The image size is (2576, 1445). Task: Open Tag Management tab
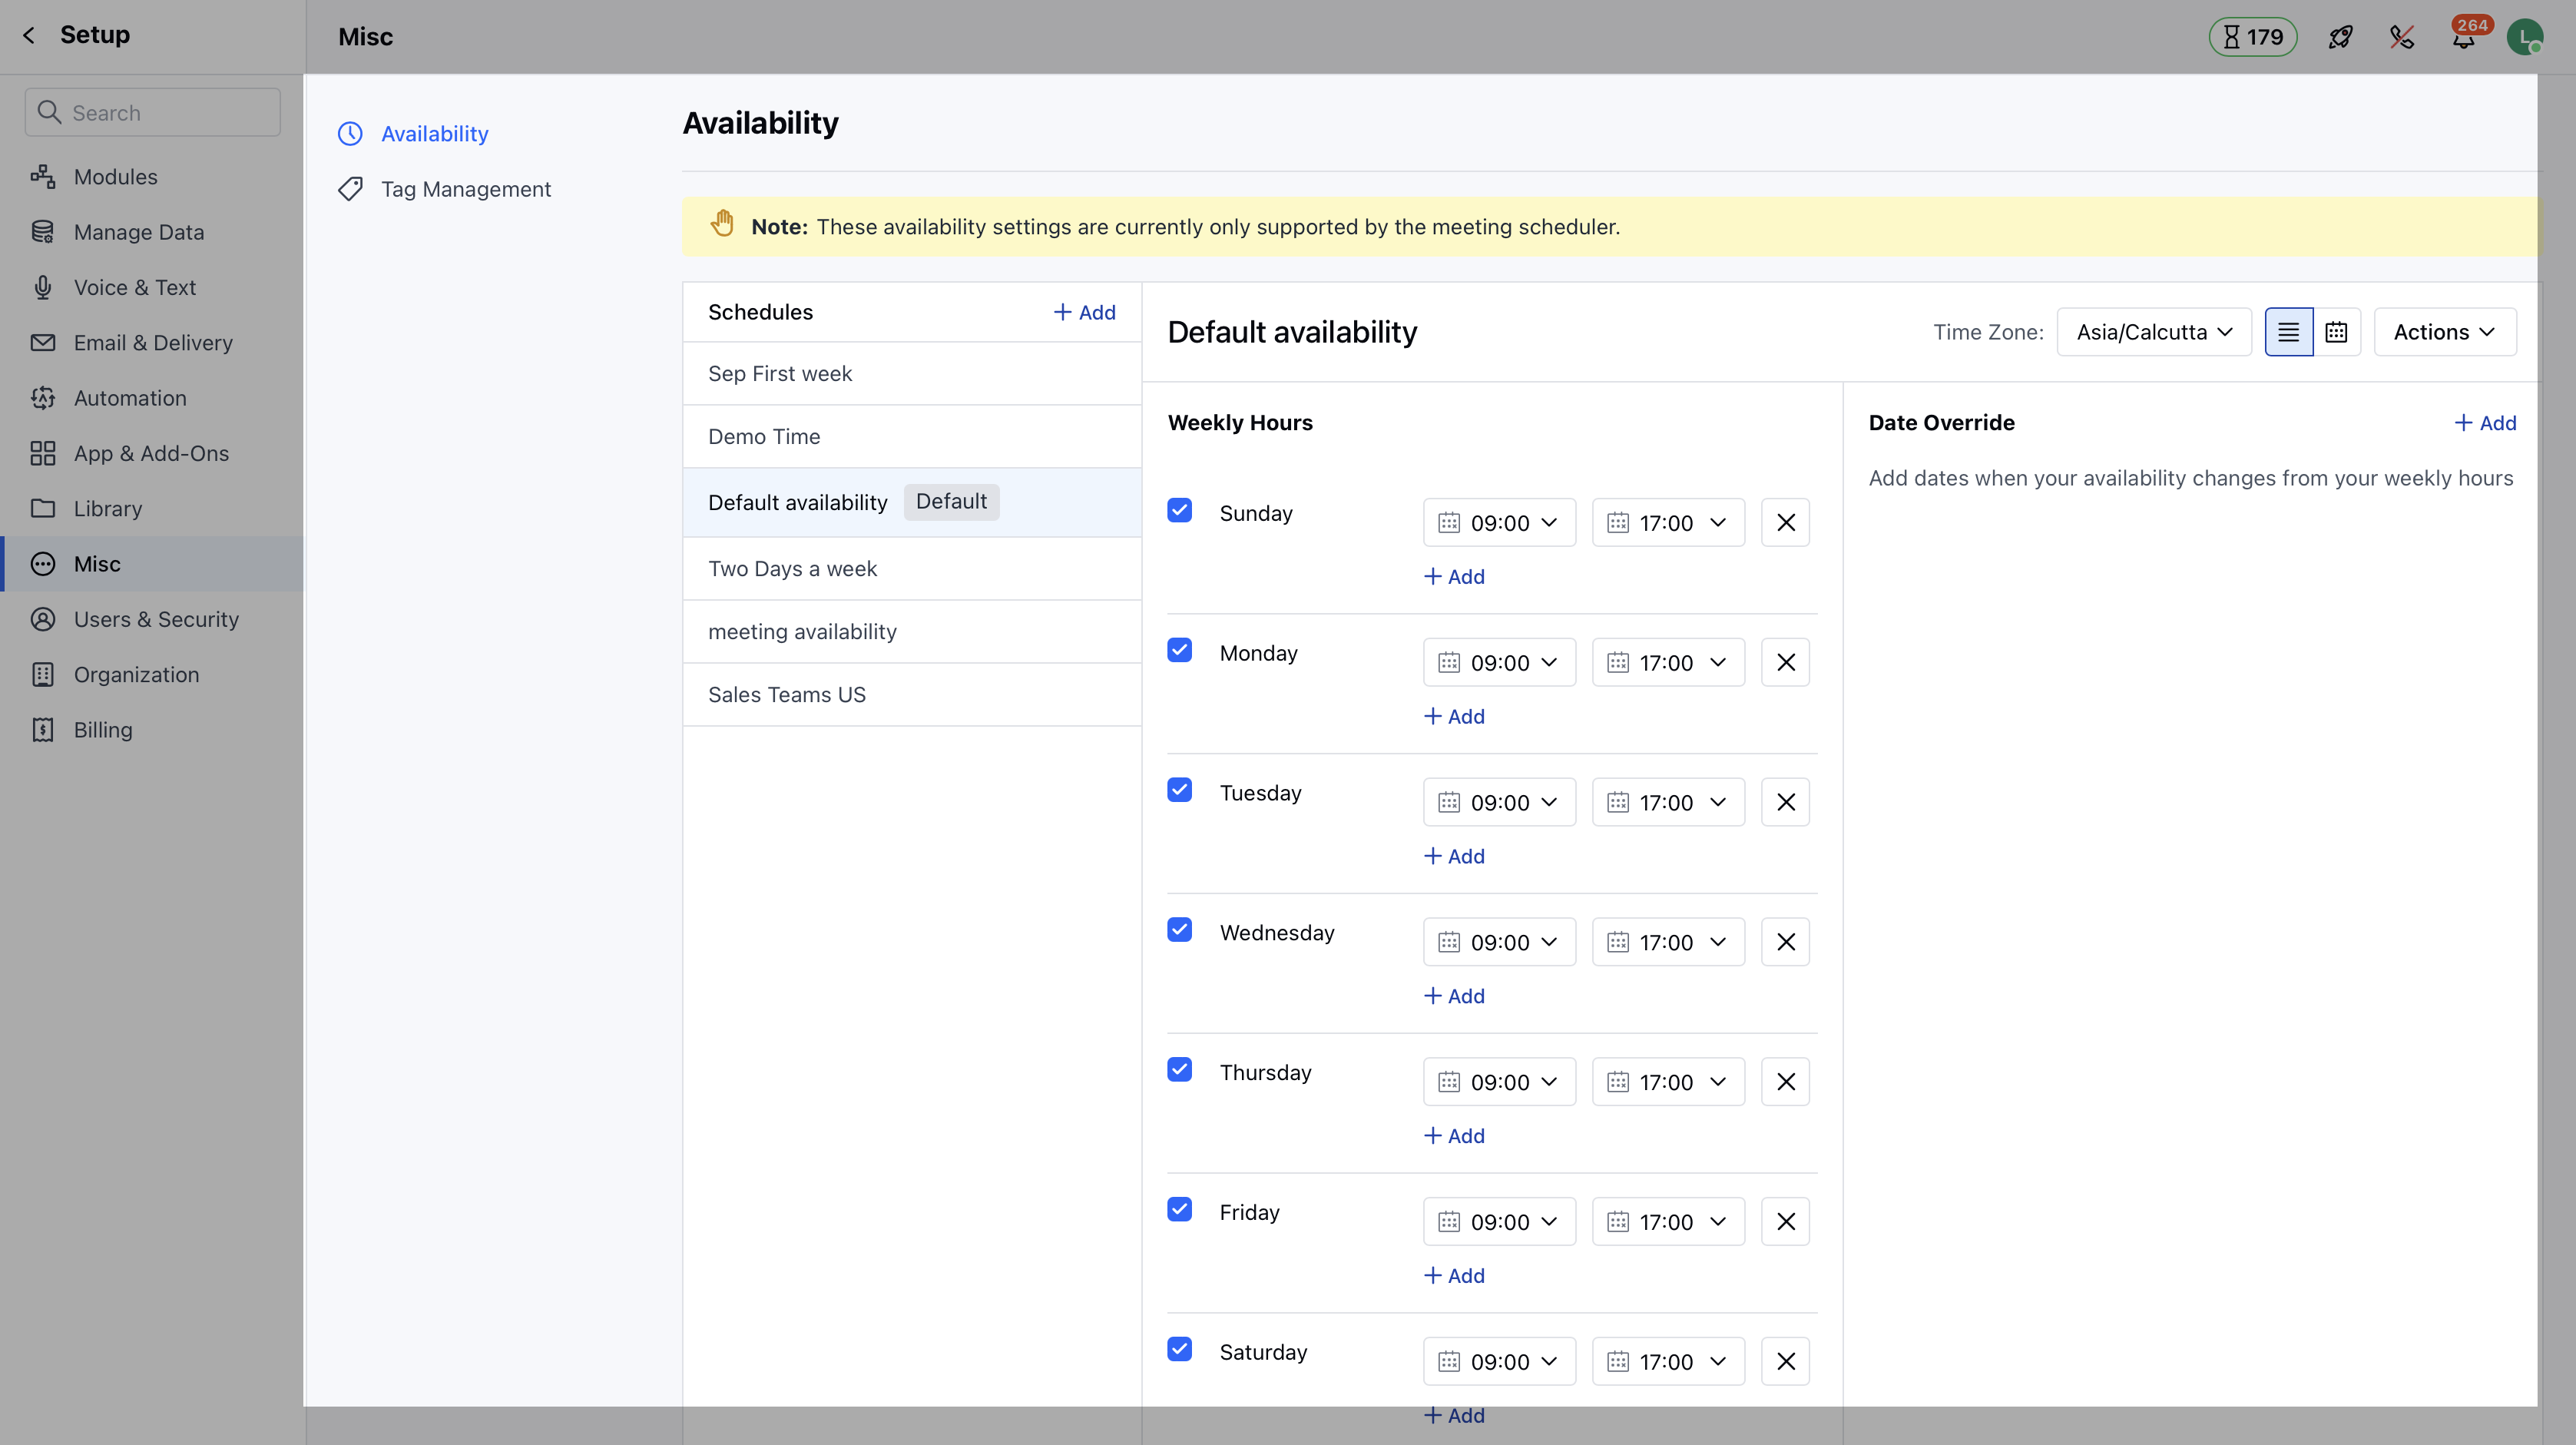pyautogui.click(x=465, y=189)
